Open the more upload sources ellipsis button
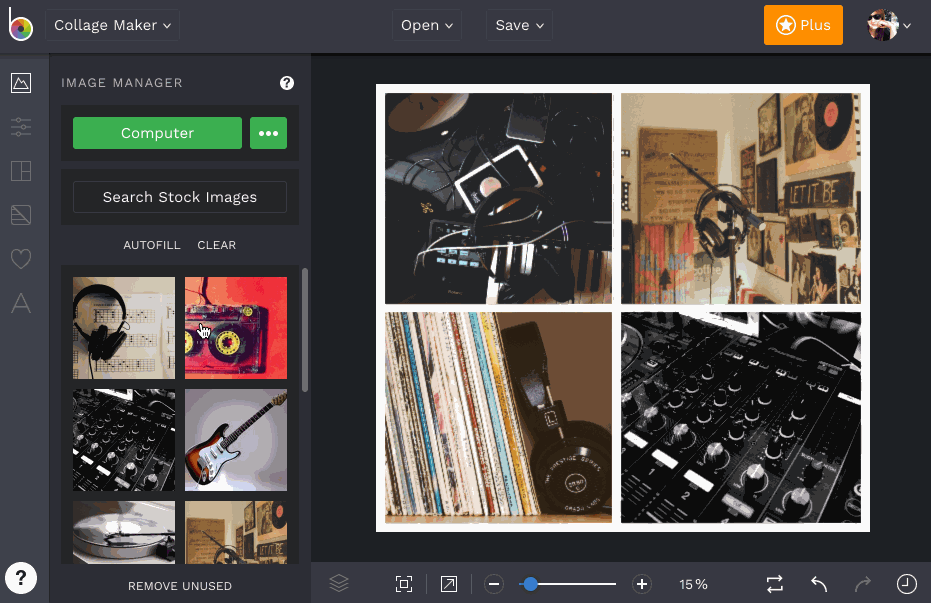Screen dimensions: 931x603 [268, 133]
